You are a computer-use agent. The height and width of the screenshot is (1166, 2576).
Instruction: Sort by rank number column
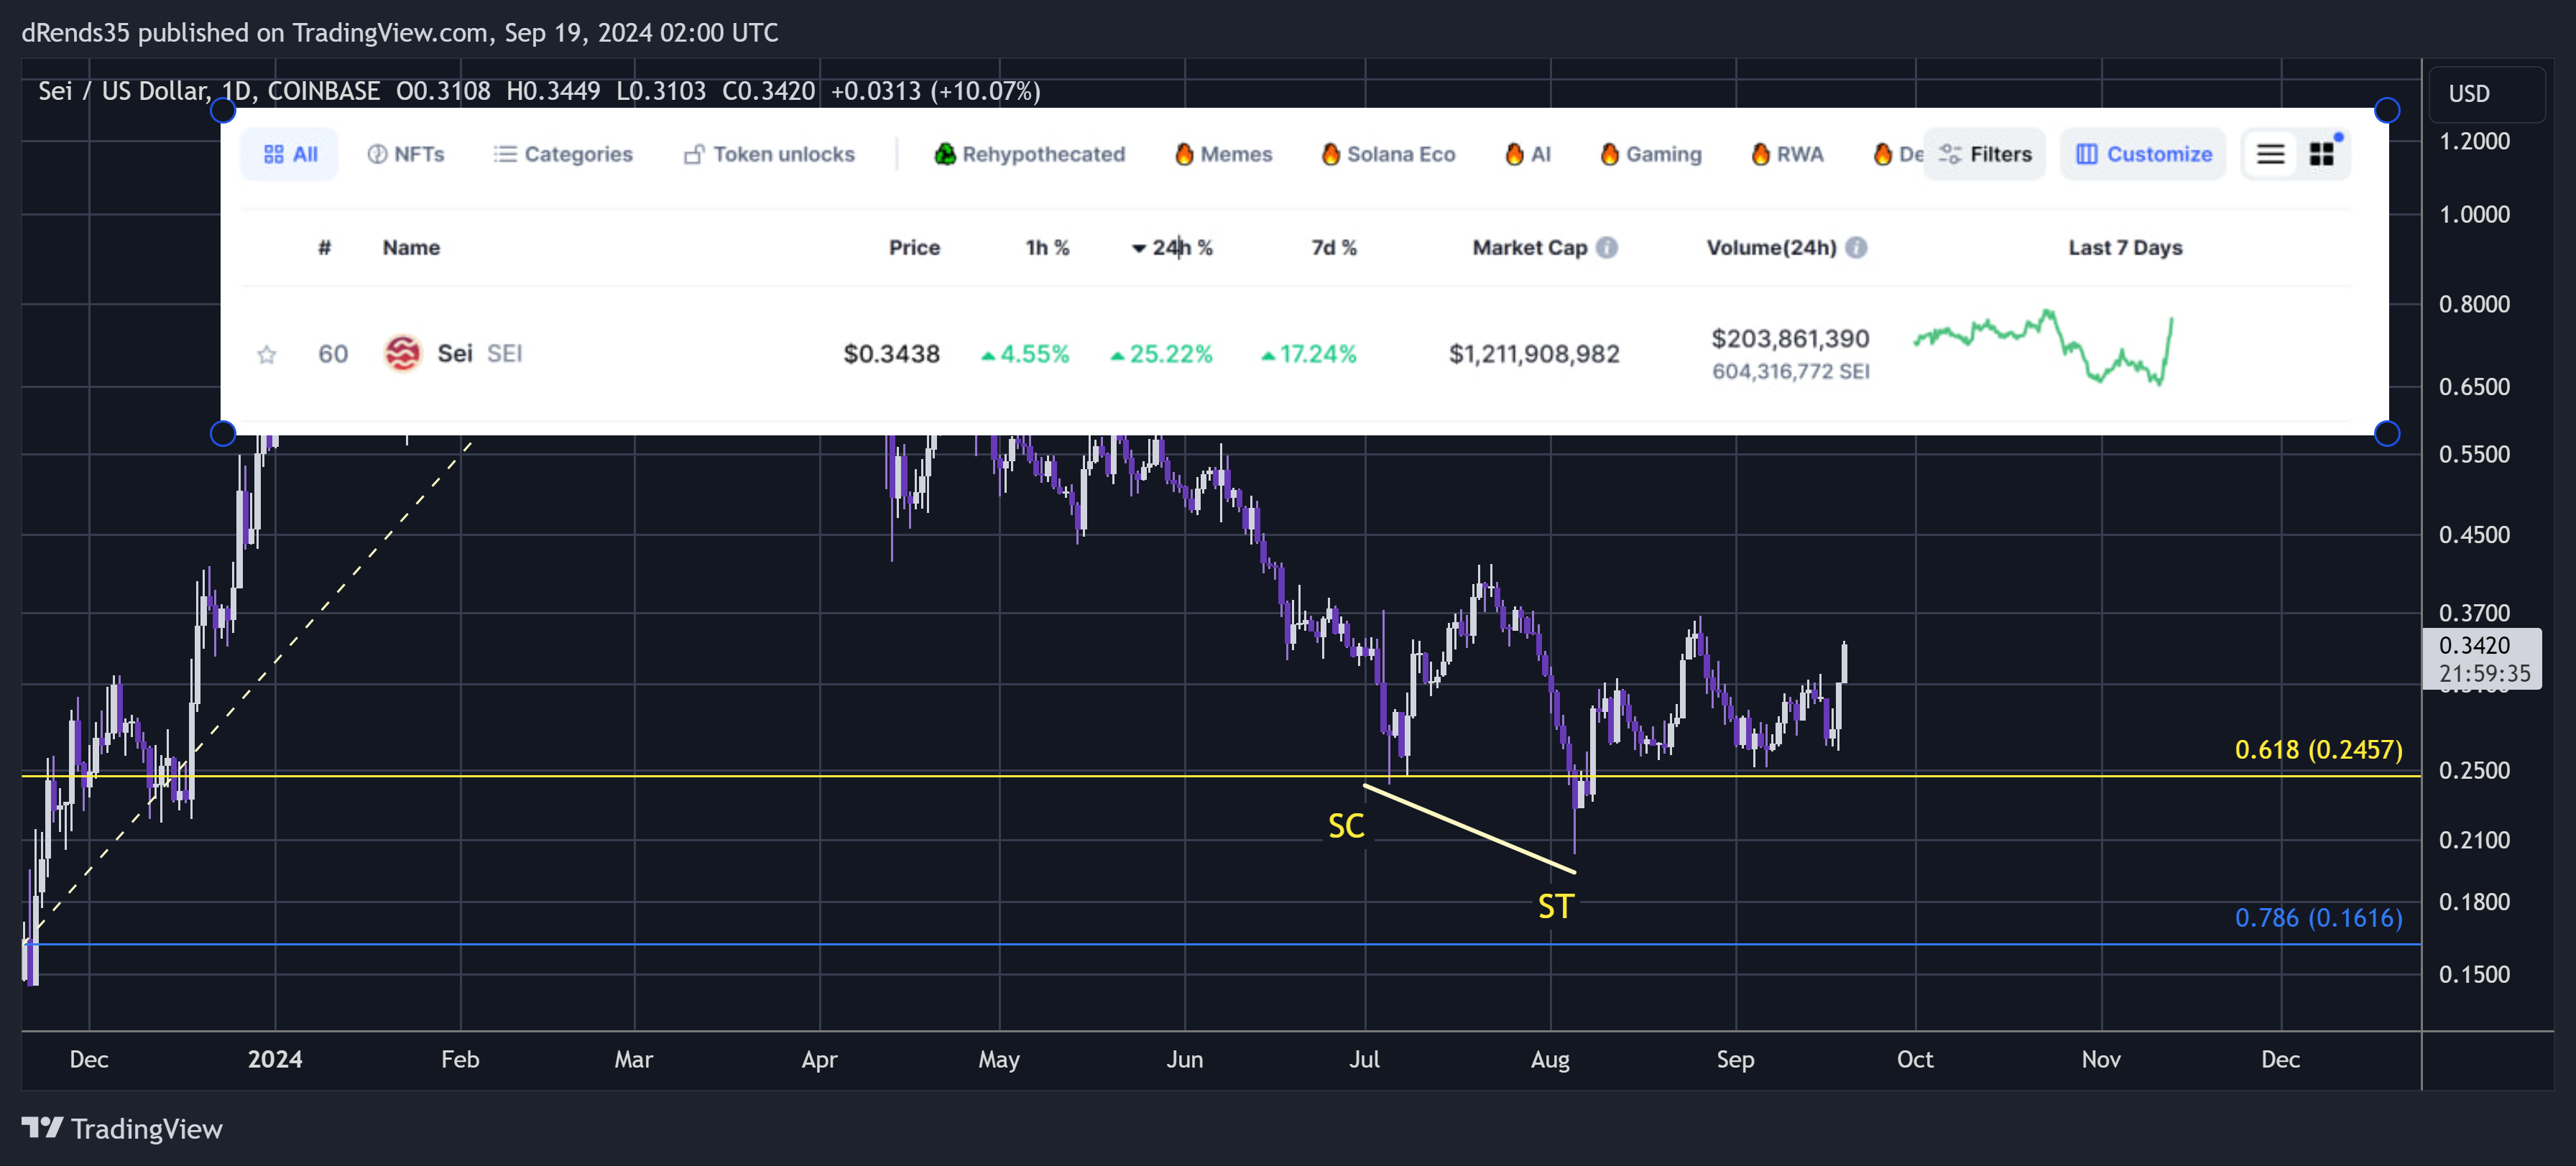click(324, 247)
